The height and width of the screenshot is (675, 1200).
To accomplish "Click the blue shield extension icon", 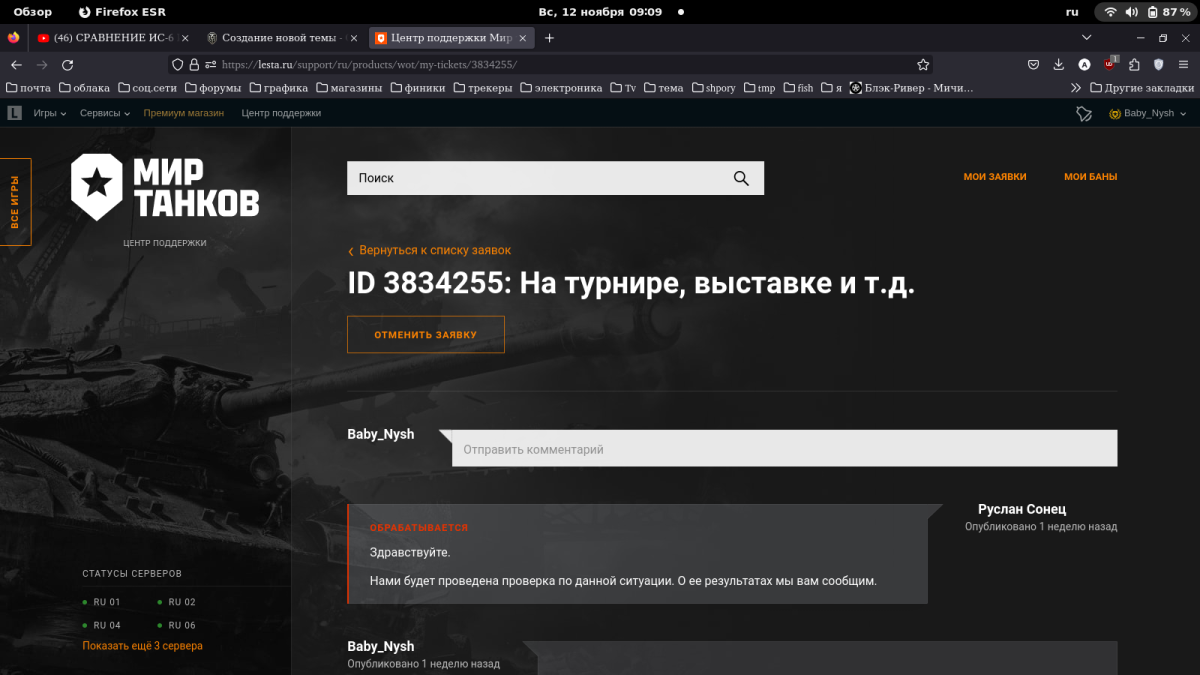I will pos(1159,64).
